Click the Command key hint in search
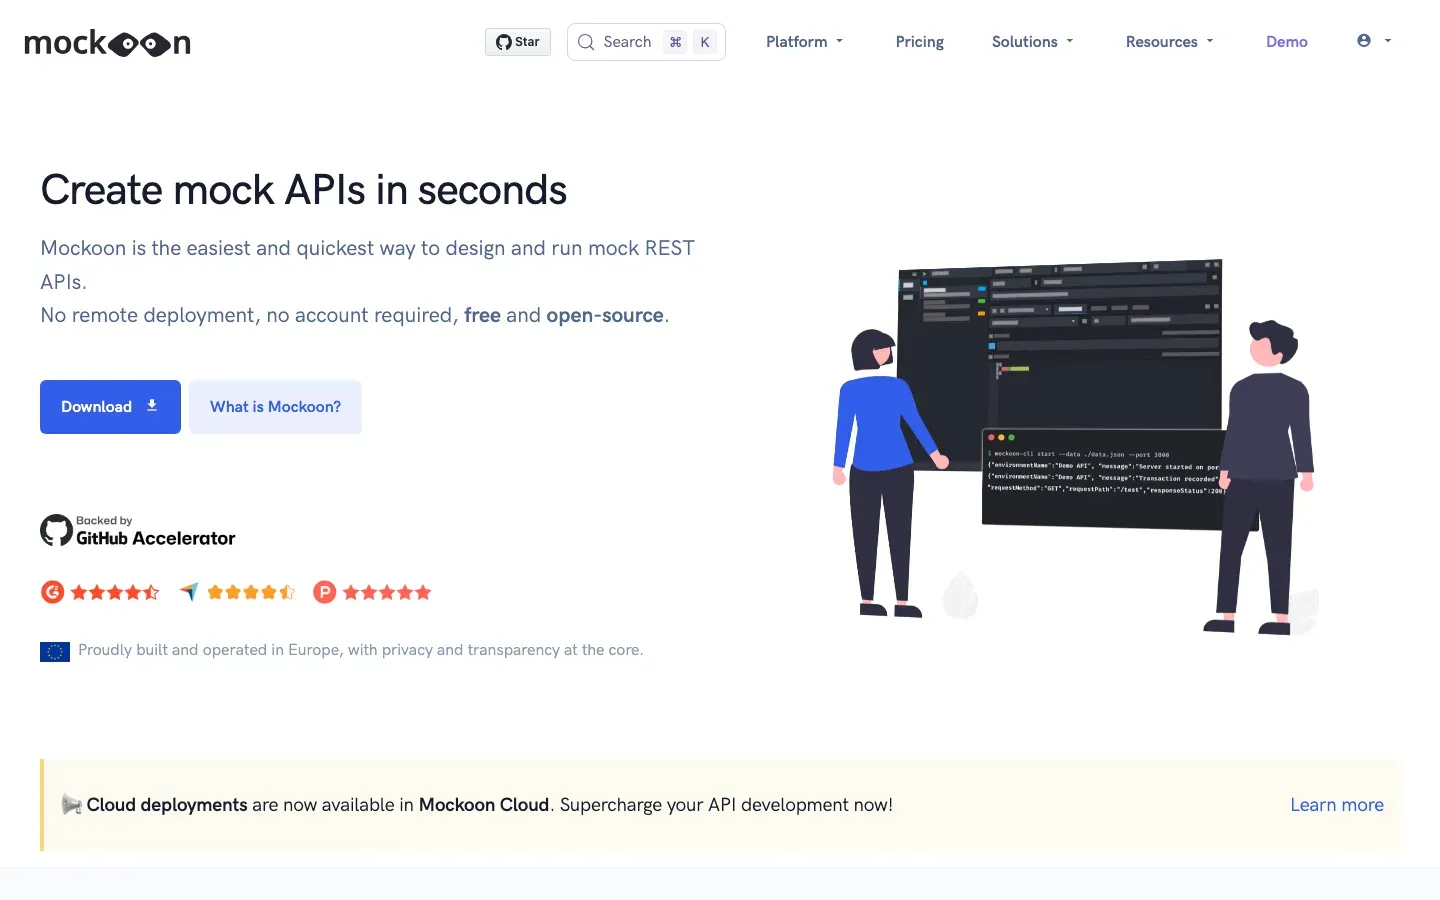The width and height of the screenshot is (1440, 900). point(676,42)
